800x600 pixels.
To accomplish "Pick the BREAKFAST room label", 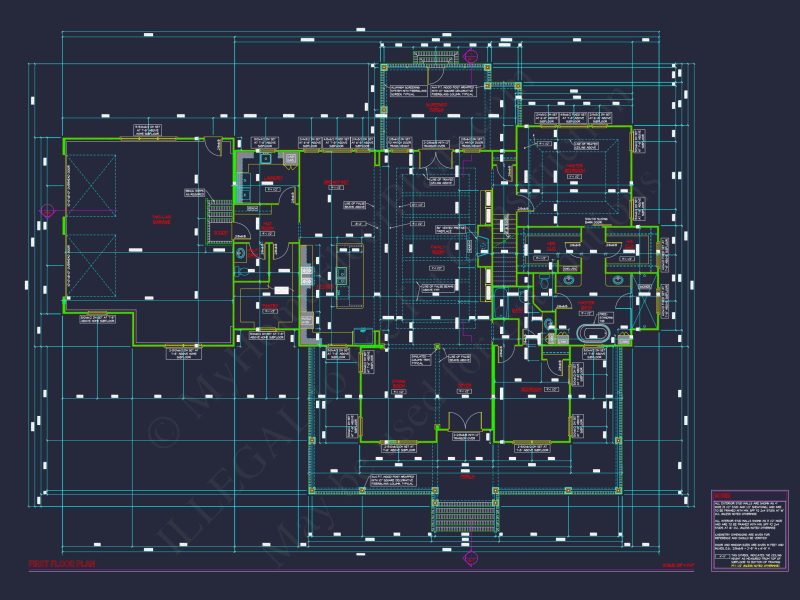I will point(336,182).
